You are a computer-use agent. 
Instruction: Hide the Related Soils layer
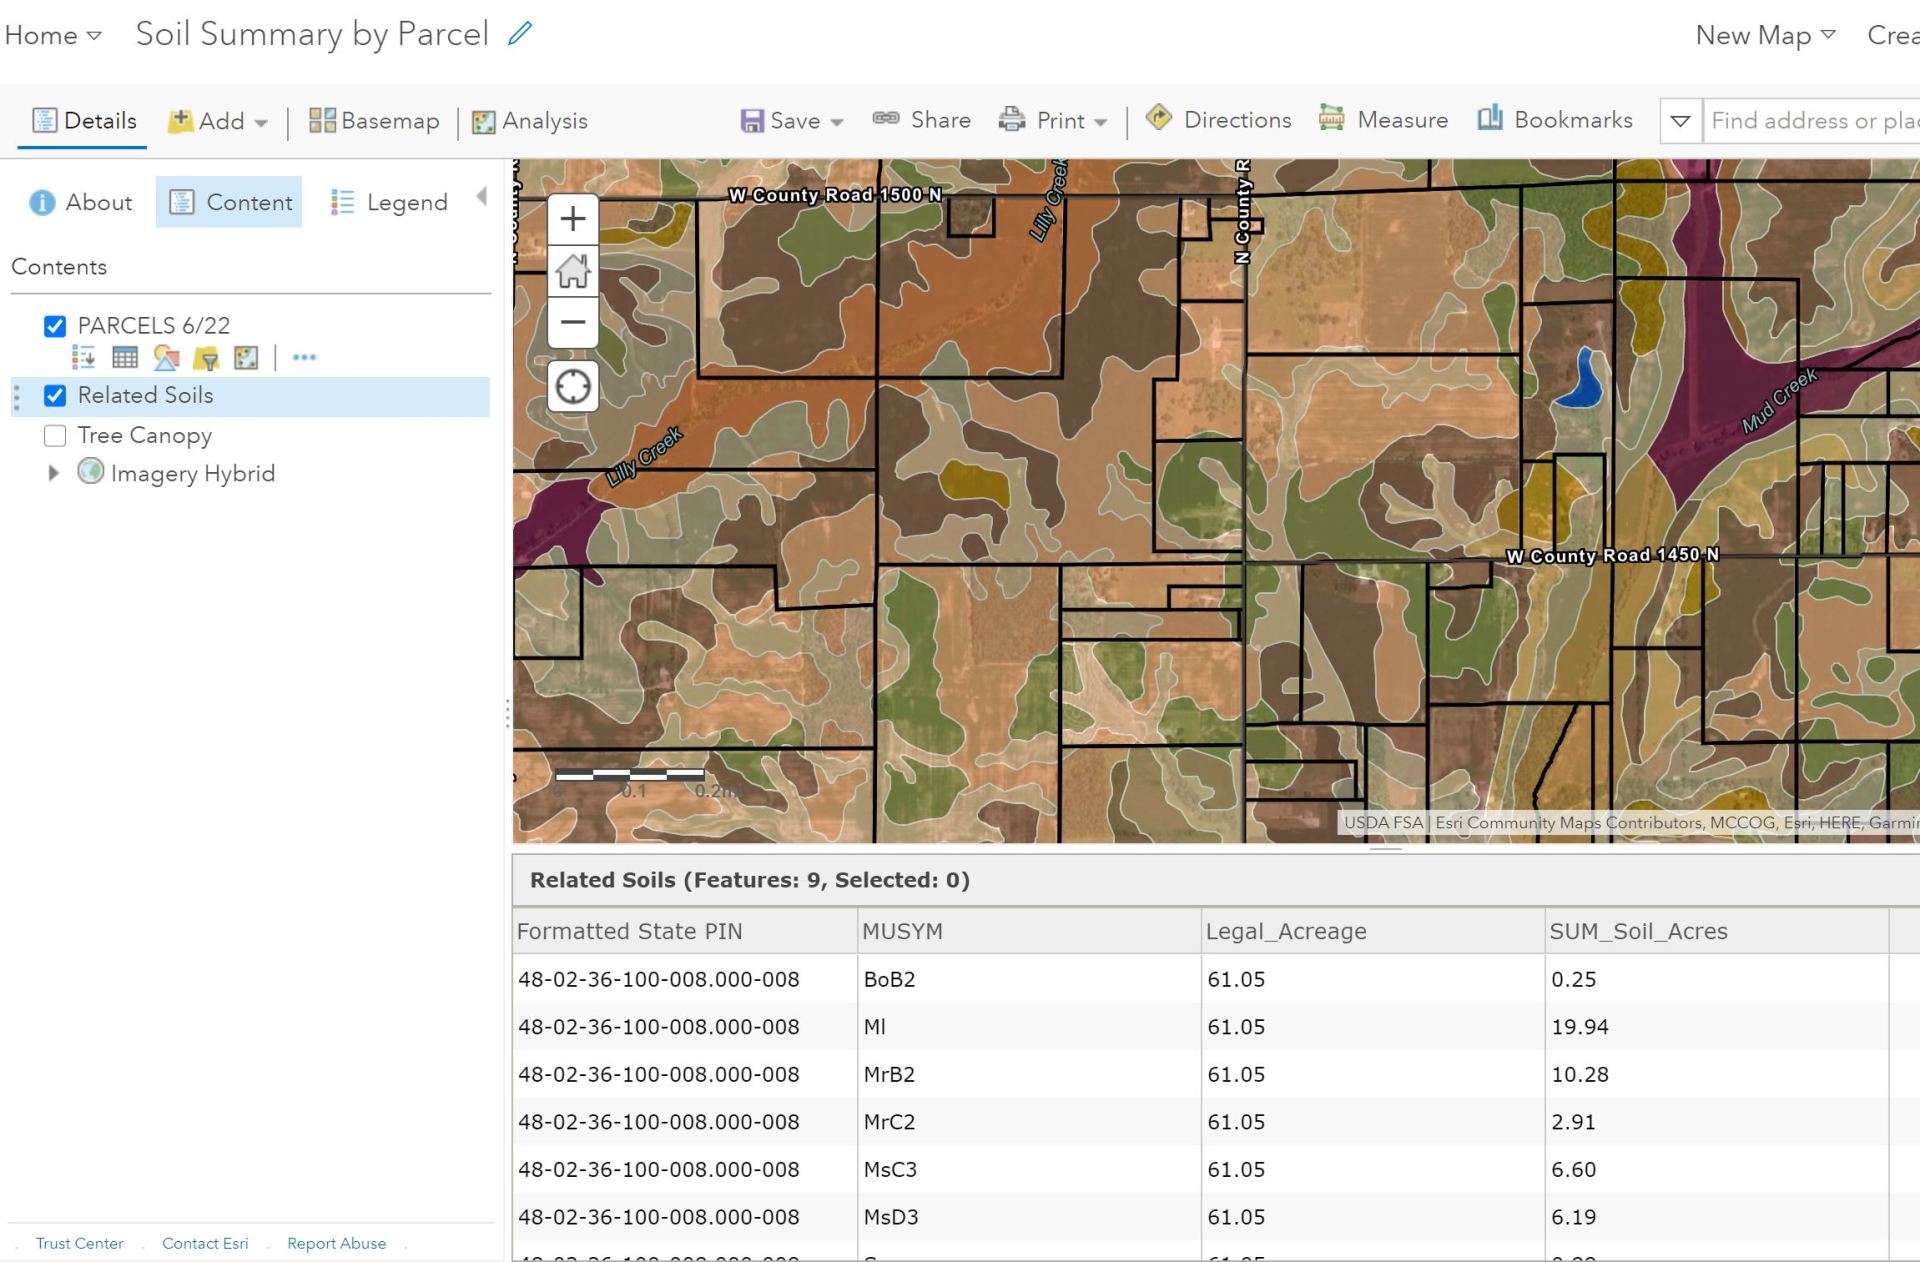point(55,396)
